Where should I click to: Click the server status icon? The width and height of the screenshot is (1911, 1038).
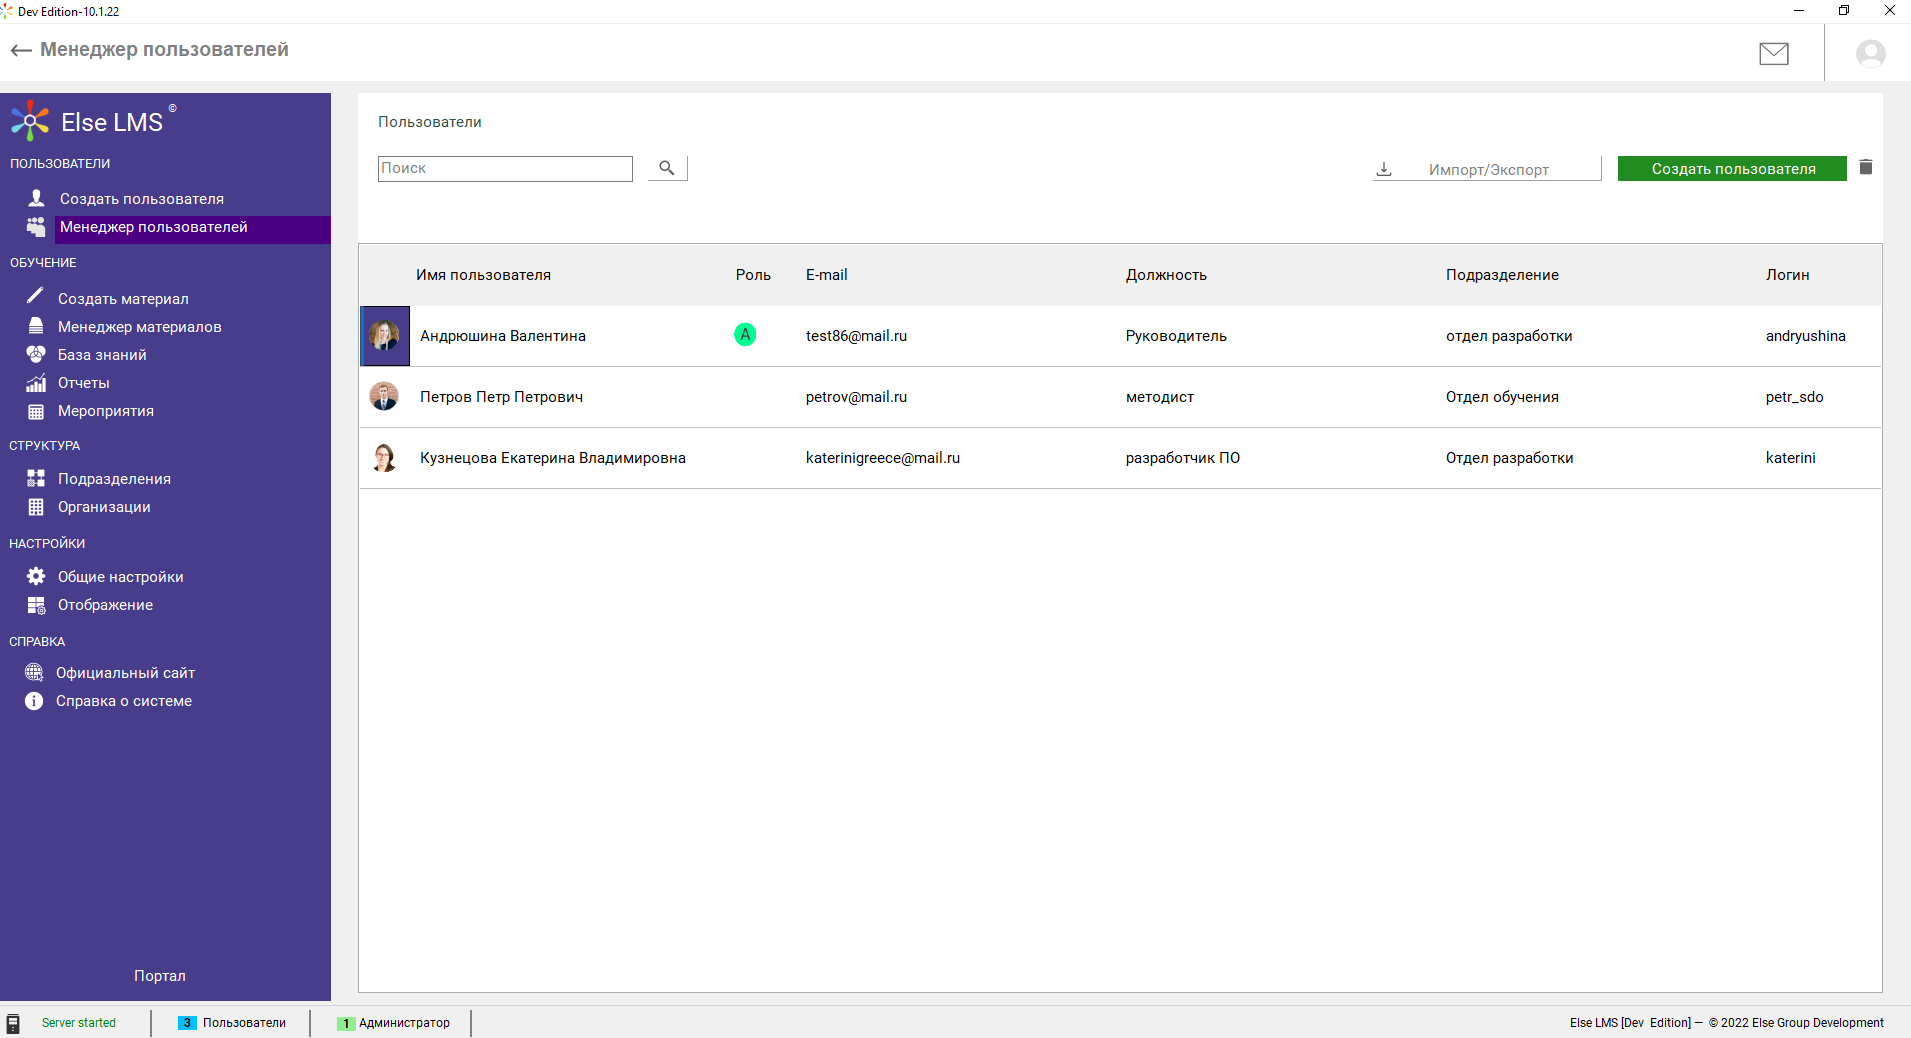[13, 1023]
